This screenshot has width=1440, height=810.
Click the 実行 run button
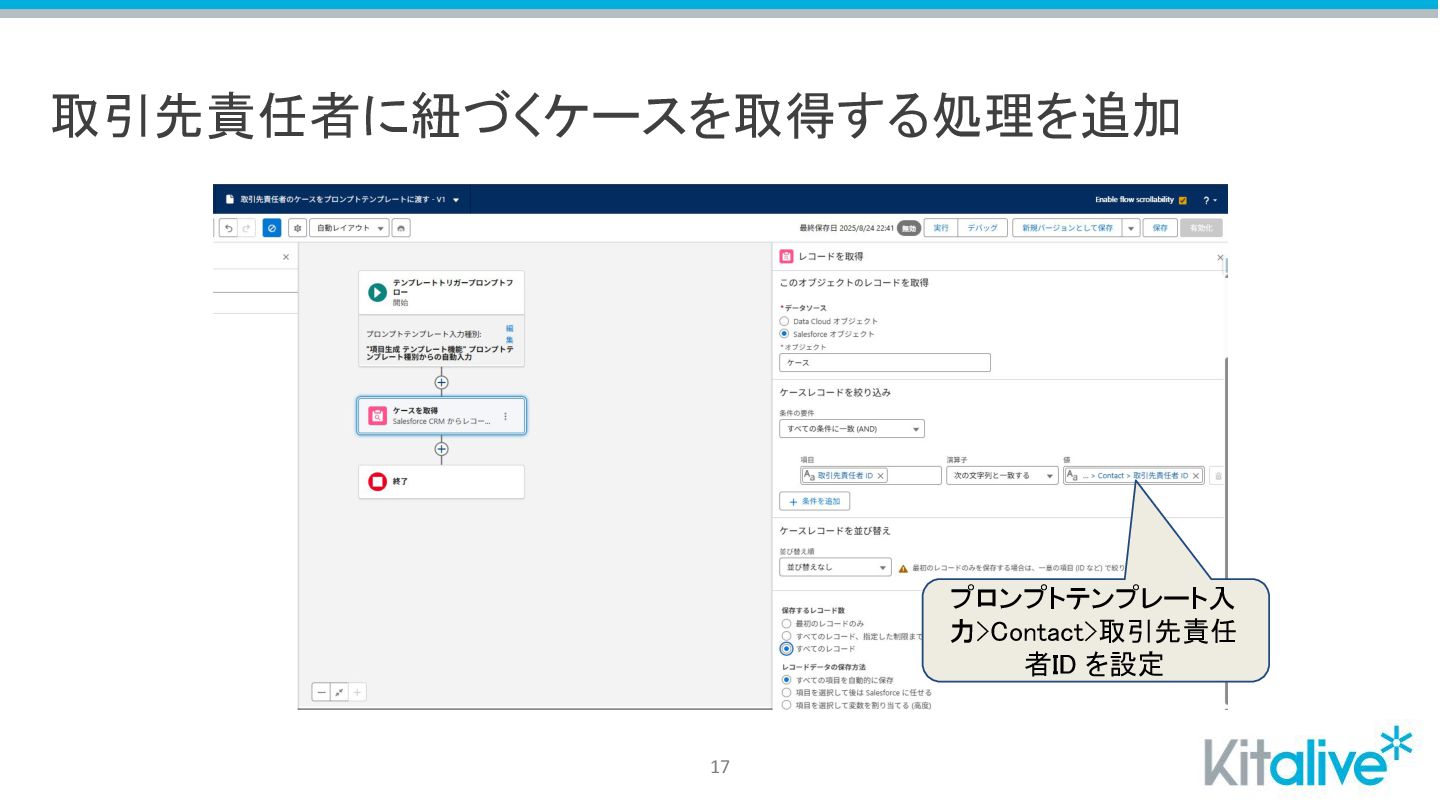click(x=940, y=228)
